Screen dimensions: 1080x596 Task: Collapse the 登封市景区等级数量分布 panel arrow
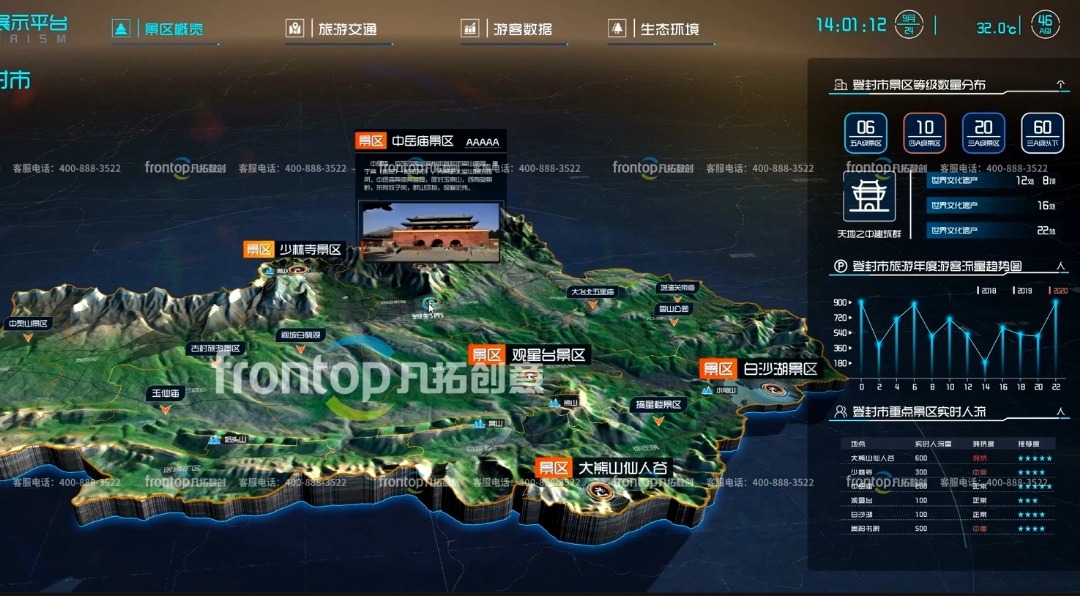[1059, 86]
